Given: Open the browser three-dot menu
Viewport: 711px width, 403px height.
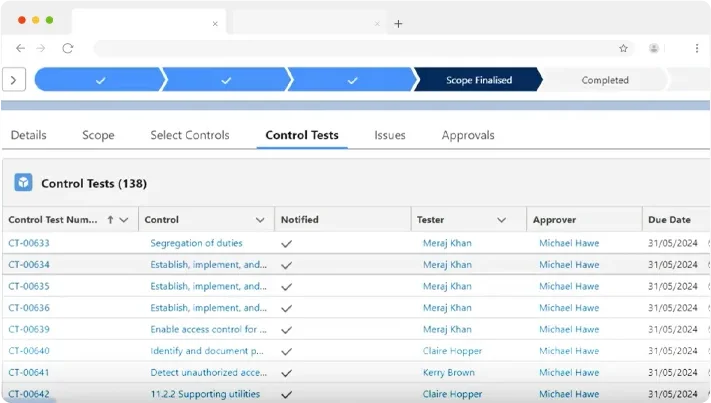Looking at the screenshot, I should coord(697,48).
